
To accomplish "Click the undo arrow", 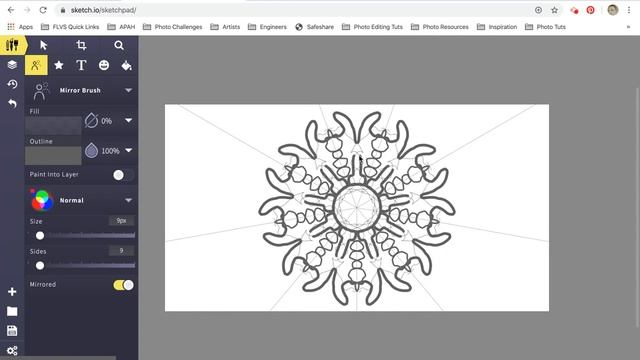I will (x=12, y=104).
